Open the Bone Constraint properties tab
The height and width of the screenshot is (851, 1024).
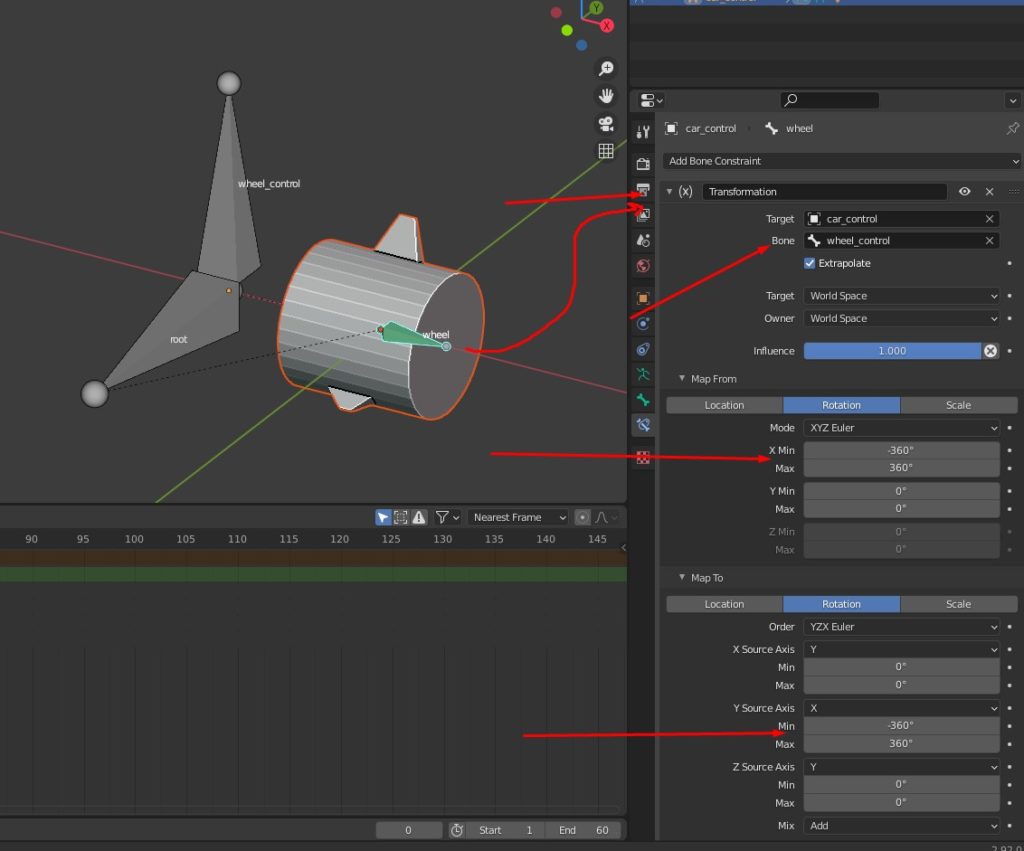[x=643, y=425]
